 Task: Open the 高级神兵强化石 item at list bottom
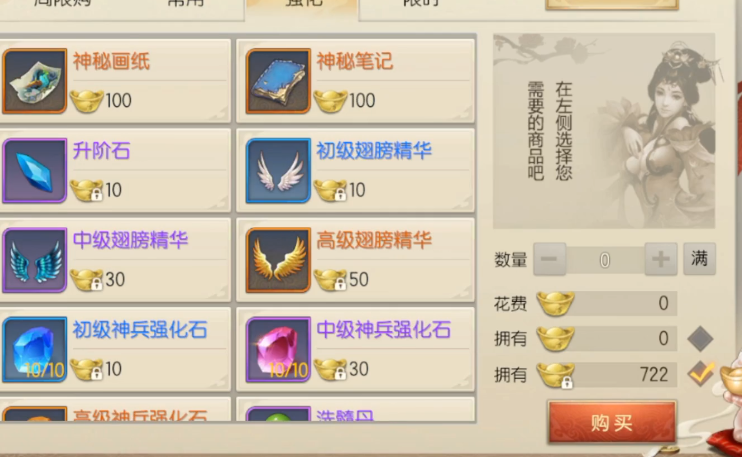click(x=115, y=409)
